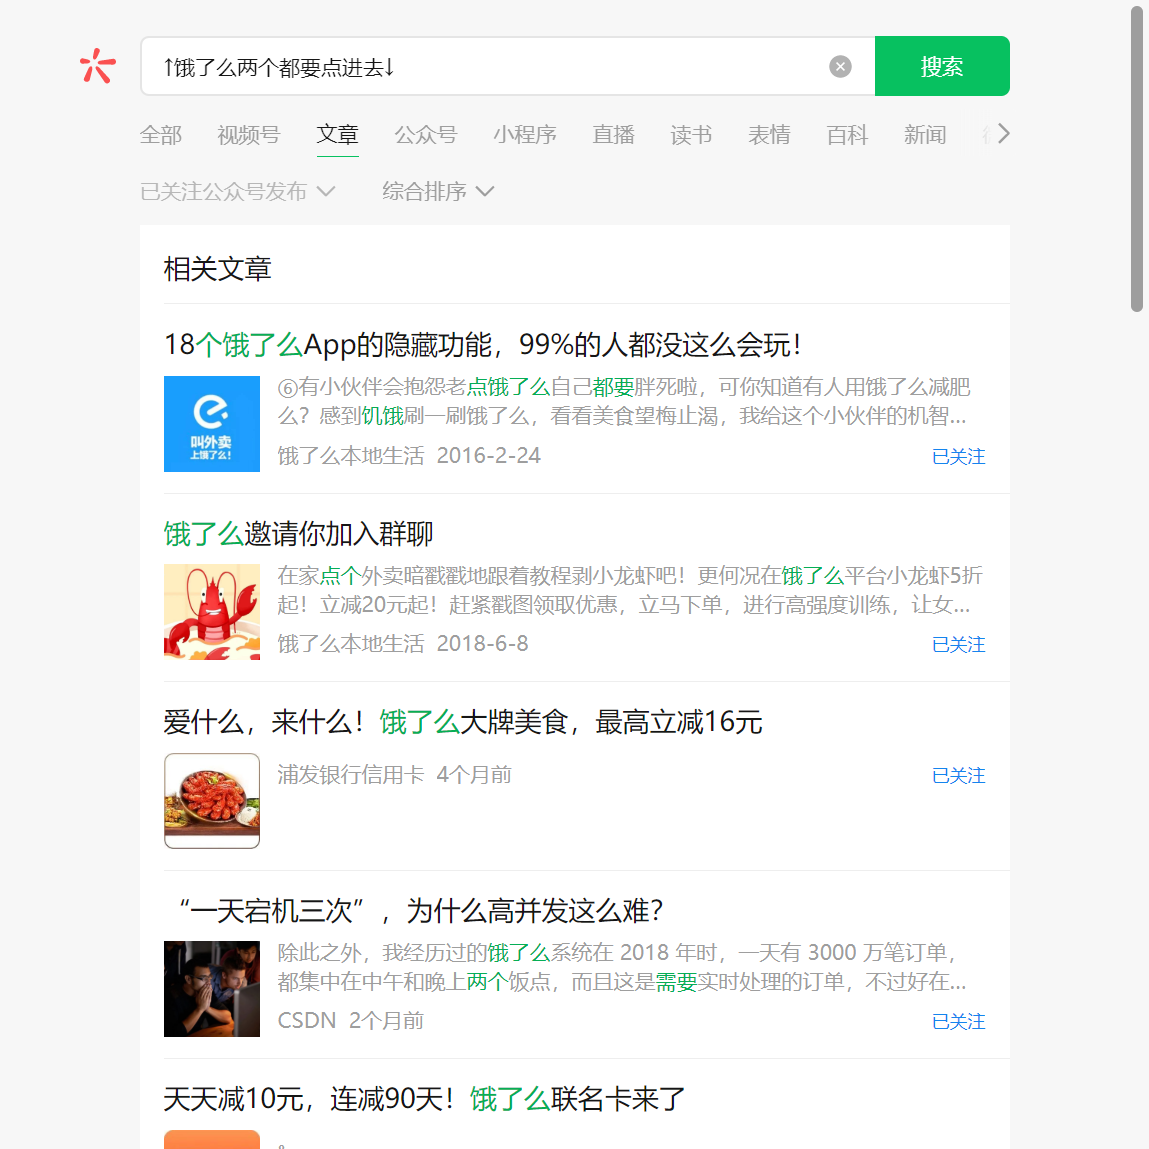Switch to the 直播 tab
This screenshot has height=1149, width=1149.
613,135
